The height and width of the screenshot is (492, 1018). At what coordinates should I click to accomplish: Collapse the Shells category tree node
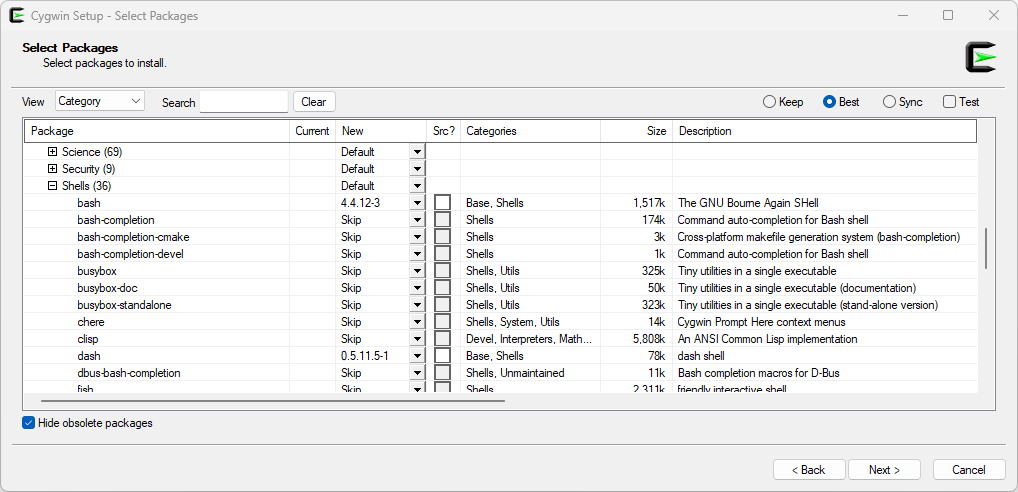(x=53, y=186)
